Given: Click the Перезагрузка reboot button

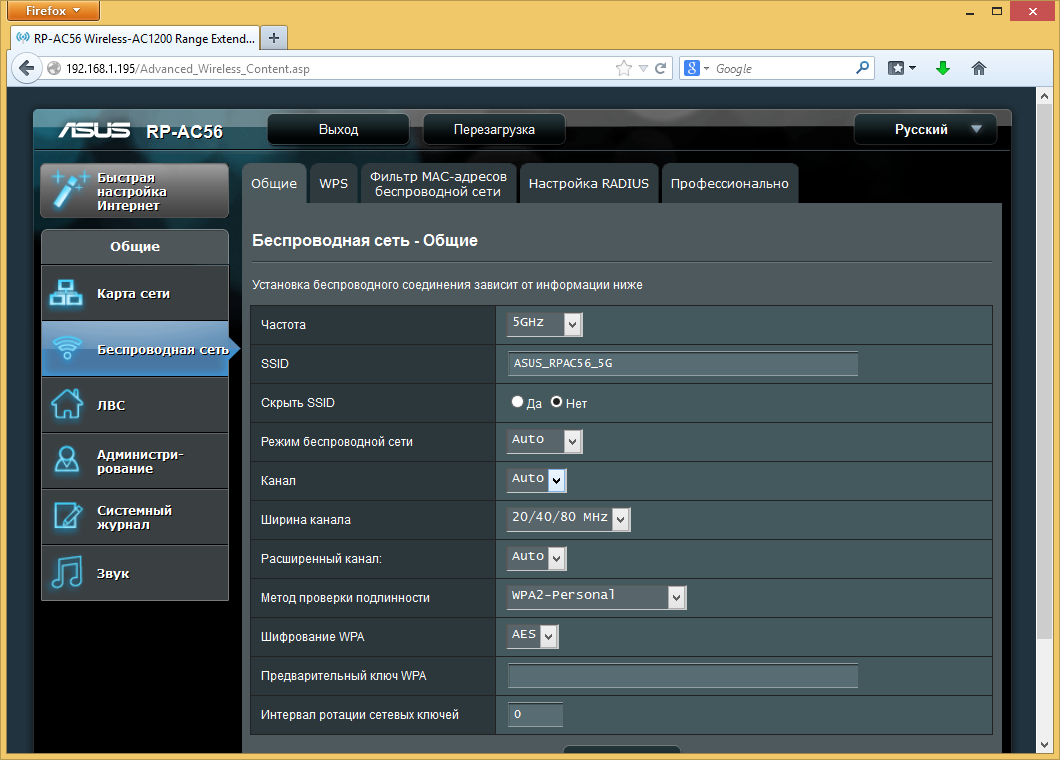Looking at the screenshot, I should (x=494, y=129).
